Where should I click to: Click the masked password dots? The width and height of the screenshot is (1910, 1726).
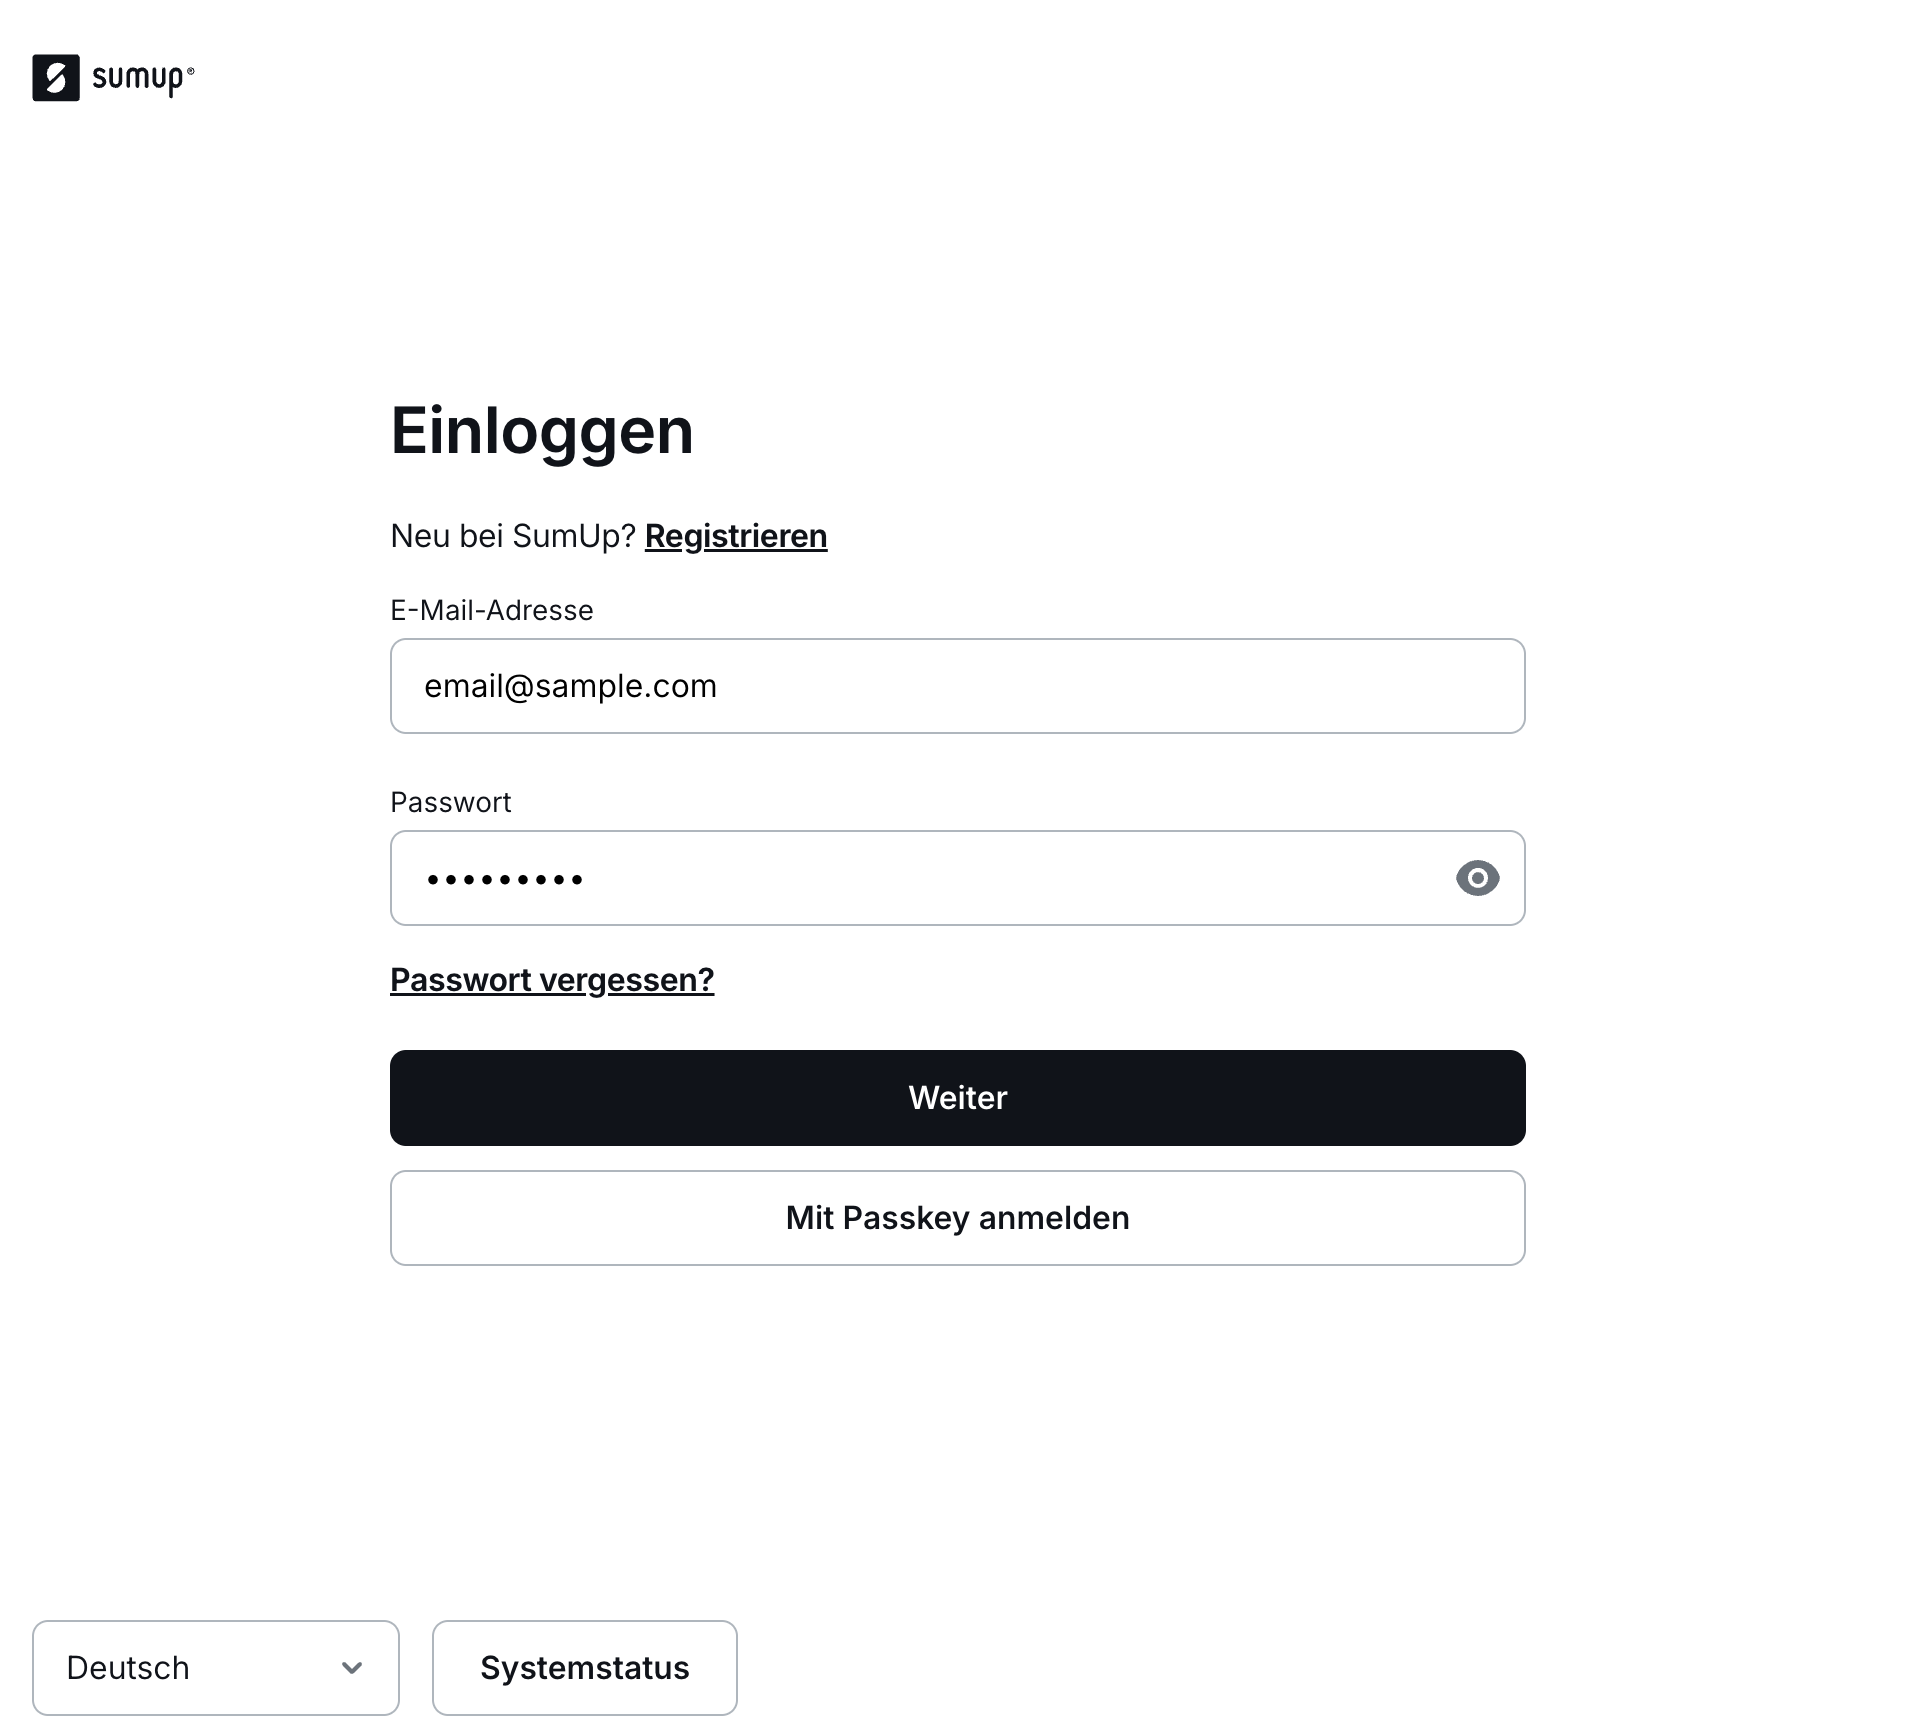505,880
